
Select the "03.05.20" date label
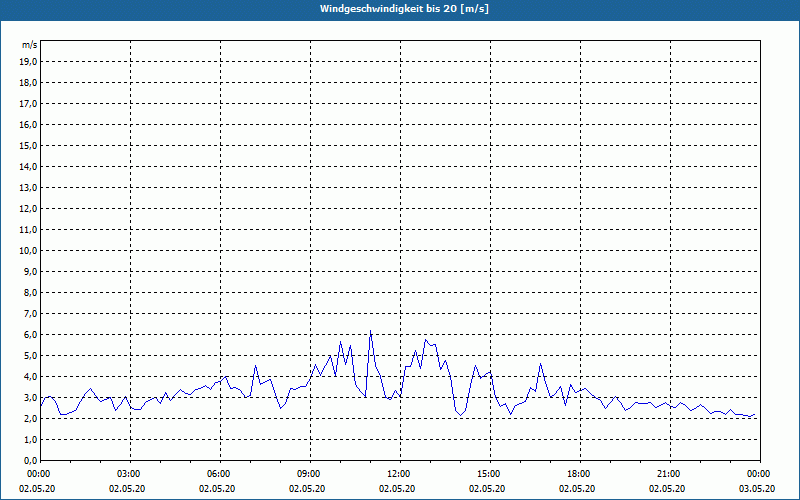click(757, 489)
